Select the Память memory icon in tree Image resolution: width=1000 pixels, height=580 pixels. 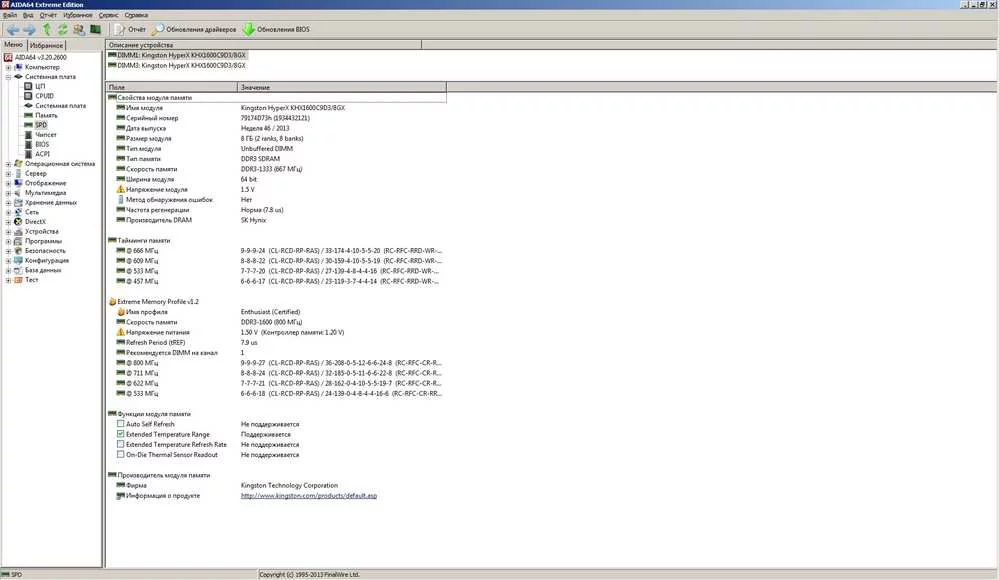(x=28, y=115)
